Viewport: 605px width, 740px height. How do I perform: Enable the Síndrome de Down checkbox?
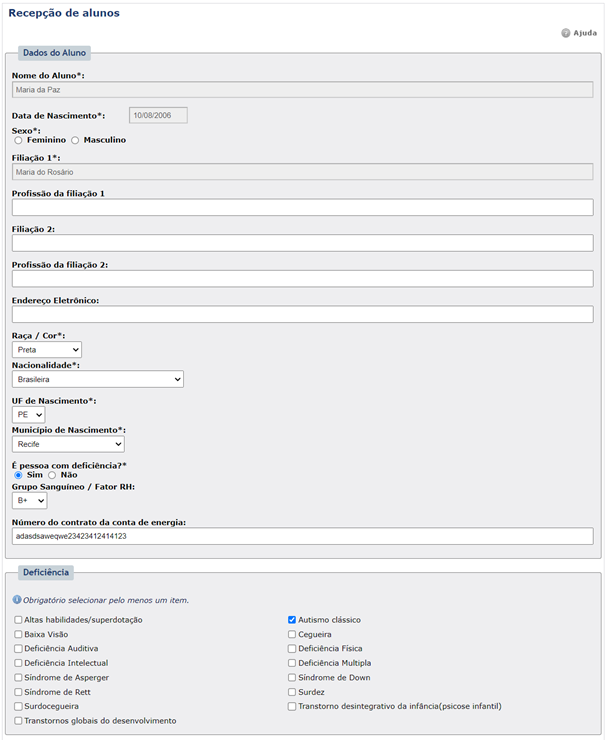point(291,677)
